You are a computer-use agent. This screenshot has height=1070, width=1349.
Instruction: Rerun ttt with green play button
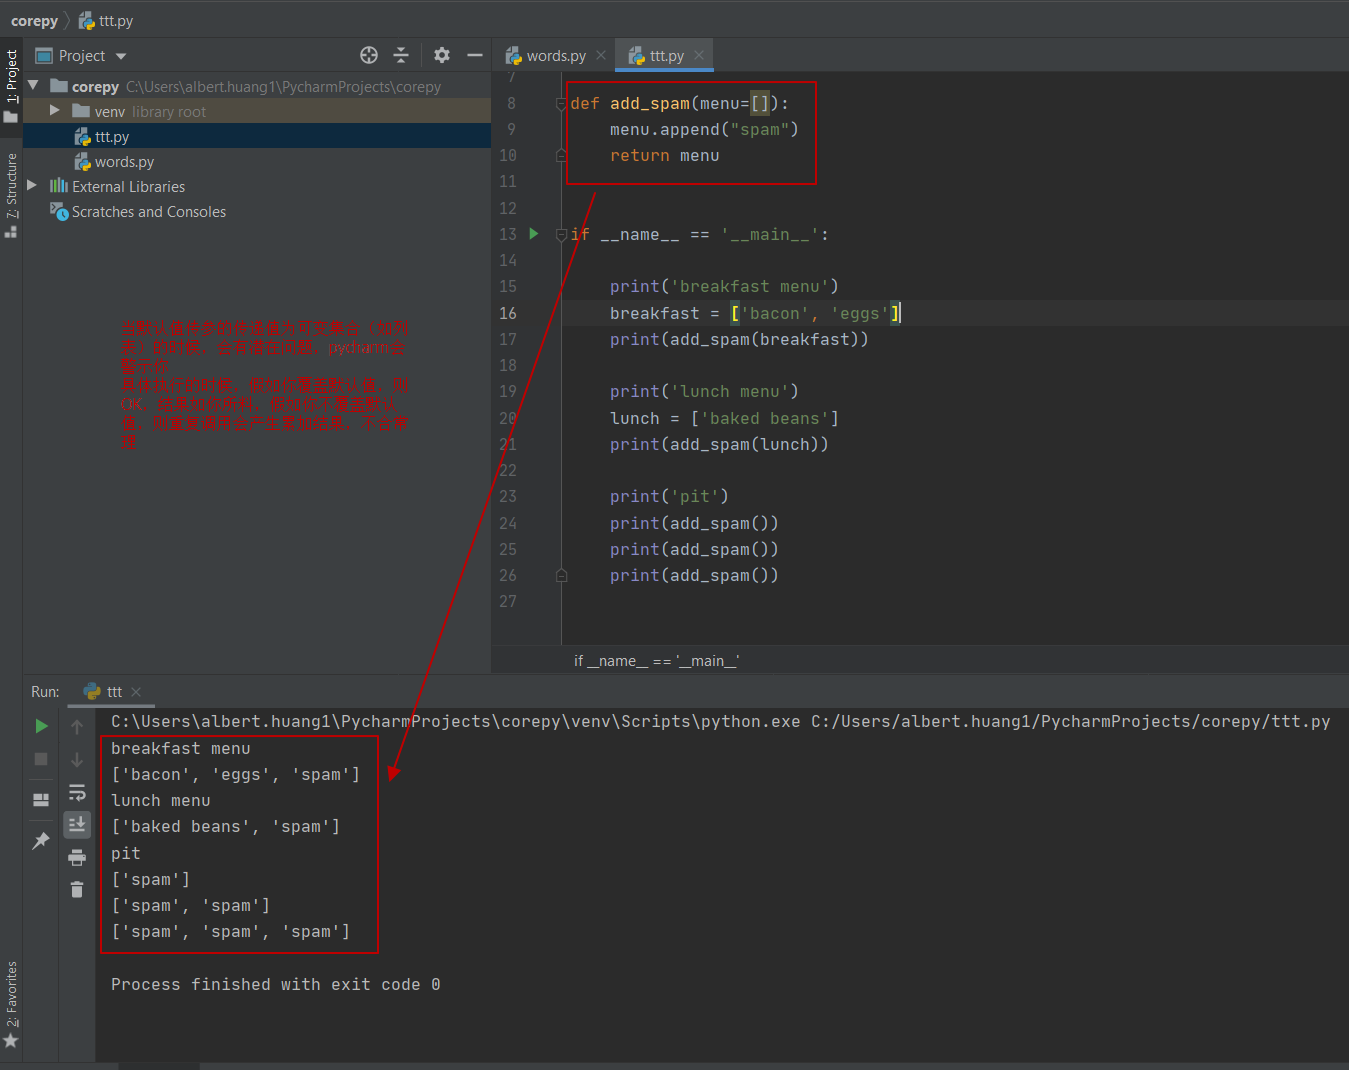click(x=41, y=726)
